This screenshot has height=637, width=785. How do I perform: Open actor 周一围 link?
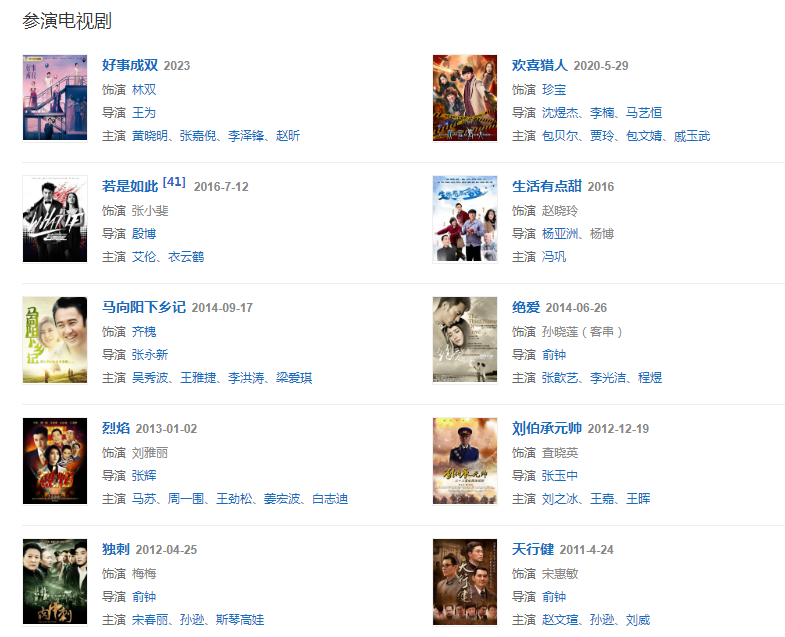186,499
